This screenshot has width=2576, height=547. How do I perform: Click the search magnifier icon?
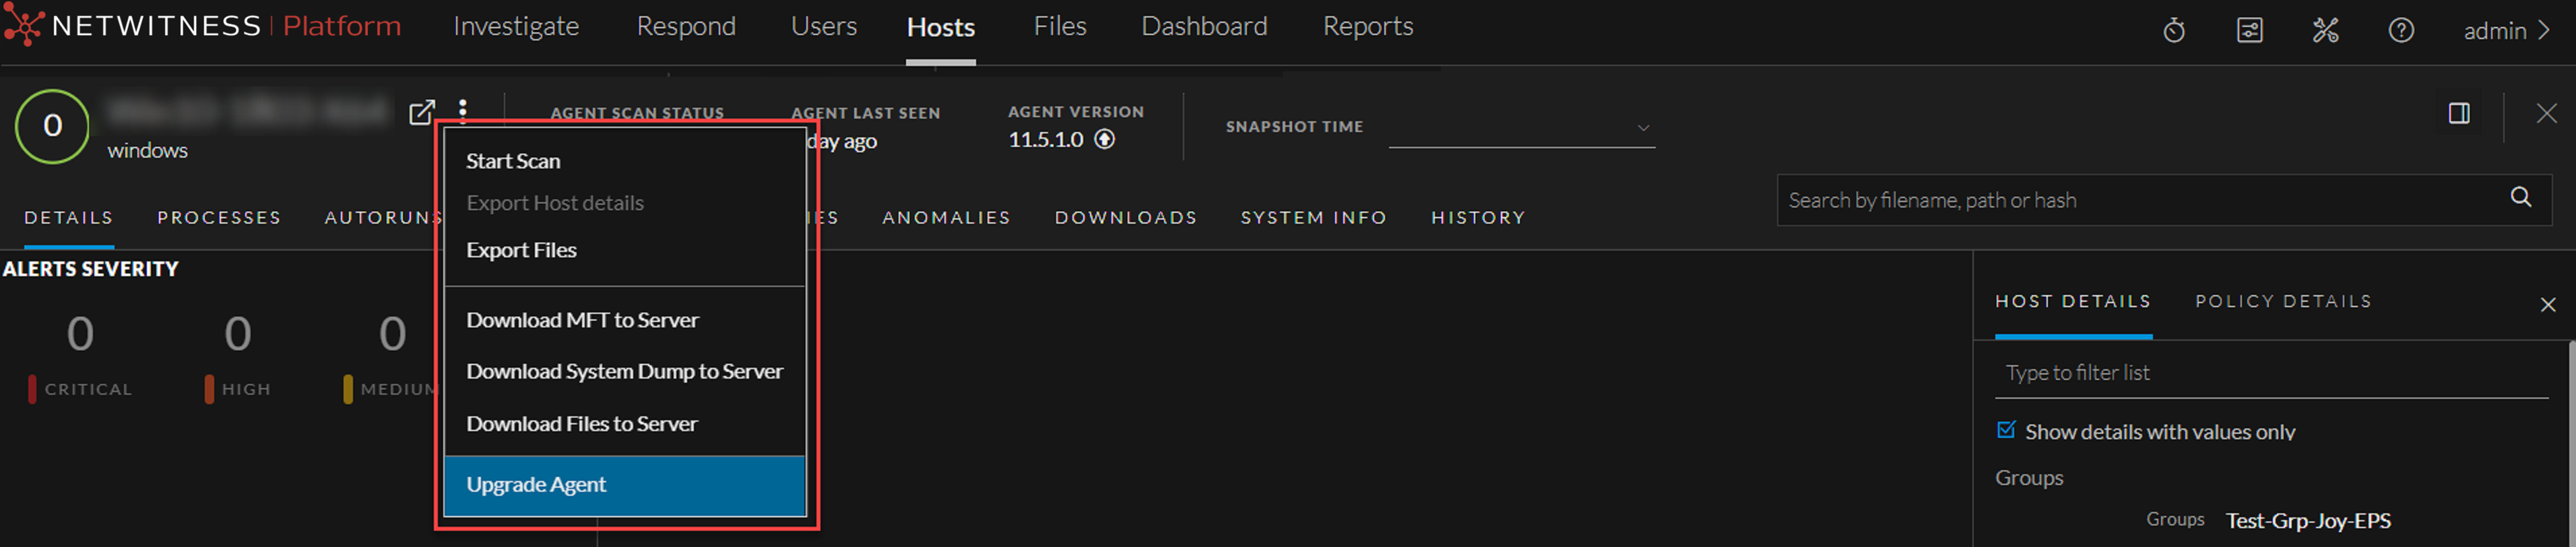pos(2520,197)
